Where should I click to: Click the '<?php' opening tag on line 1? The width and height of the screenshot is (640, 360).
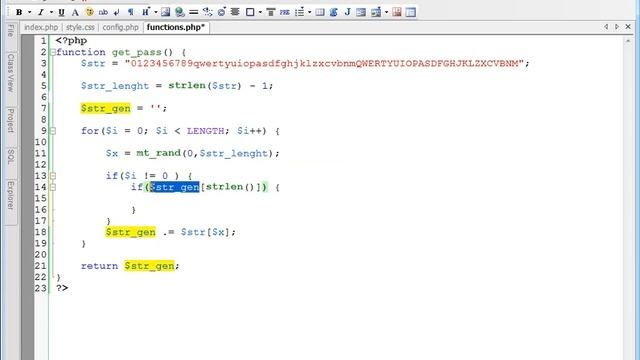click(x=71, y=41)
